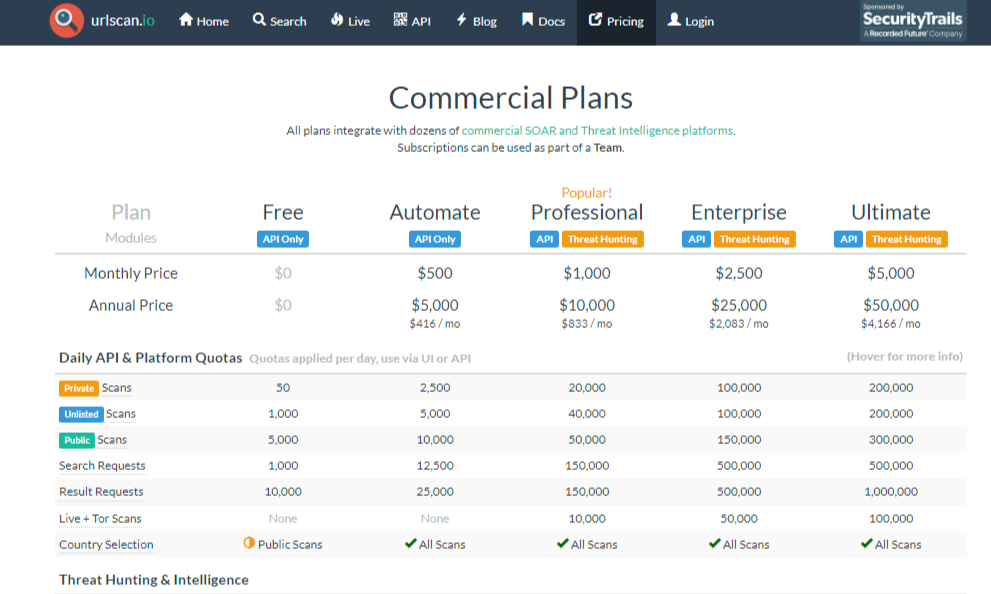
Task: Click the Threat Hunting badge under Ultimate plan
Action: tap(906, 239)
